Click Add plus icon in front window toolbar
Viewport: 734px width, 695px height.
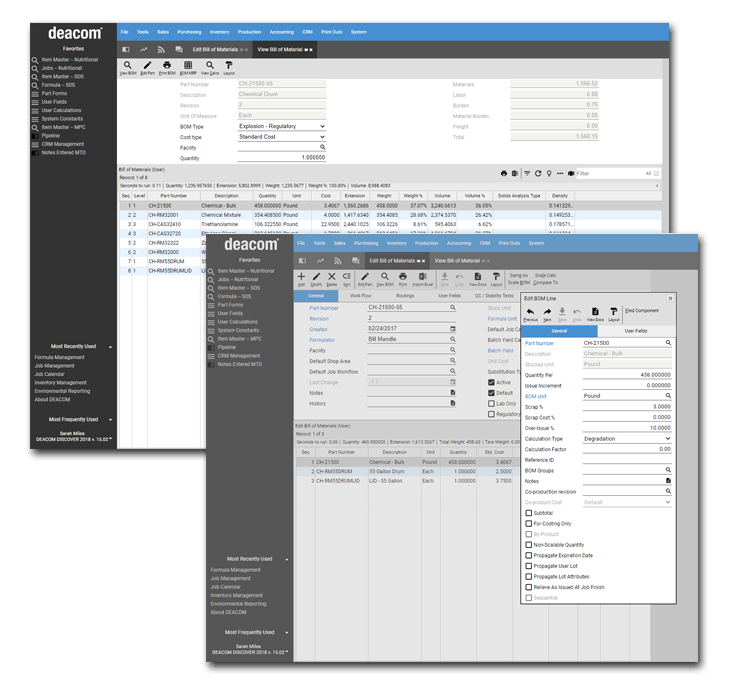click(301, 278)
